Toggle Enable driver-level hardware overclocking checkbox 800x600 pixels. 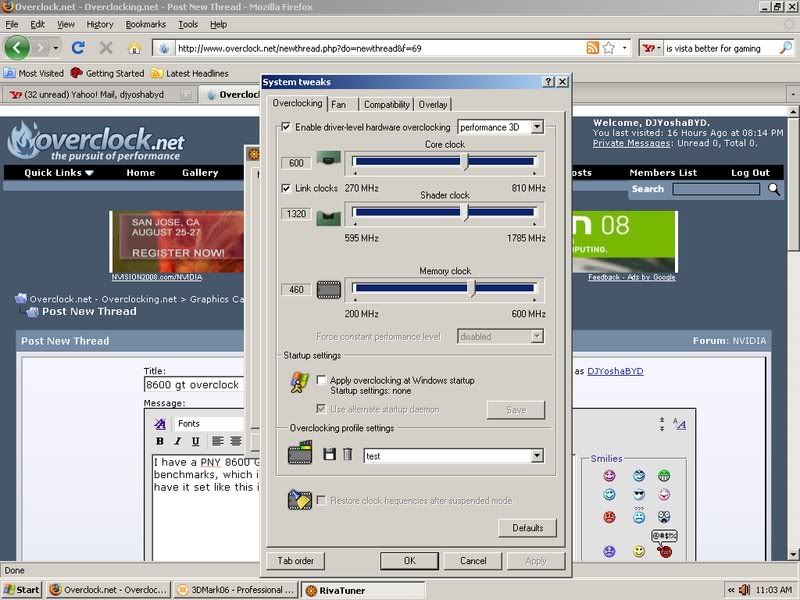point(287,127)
